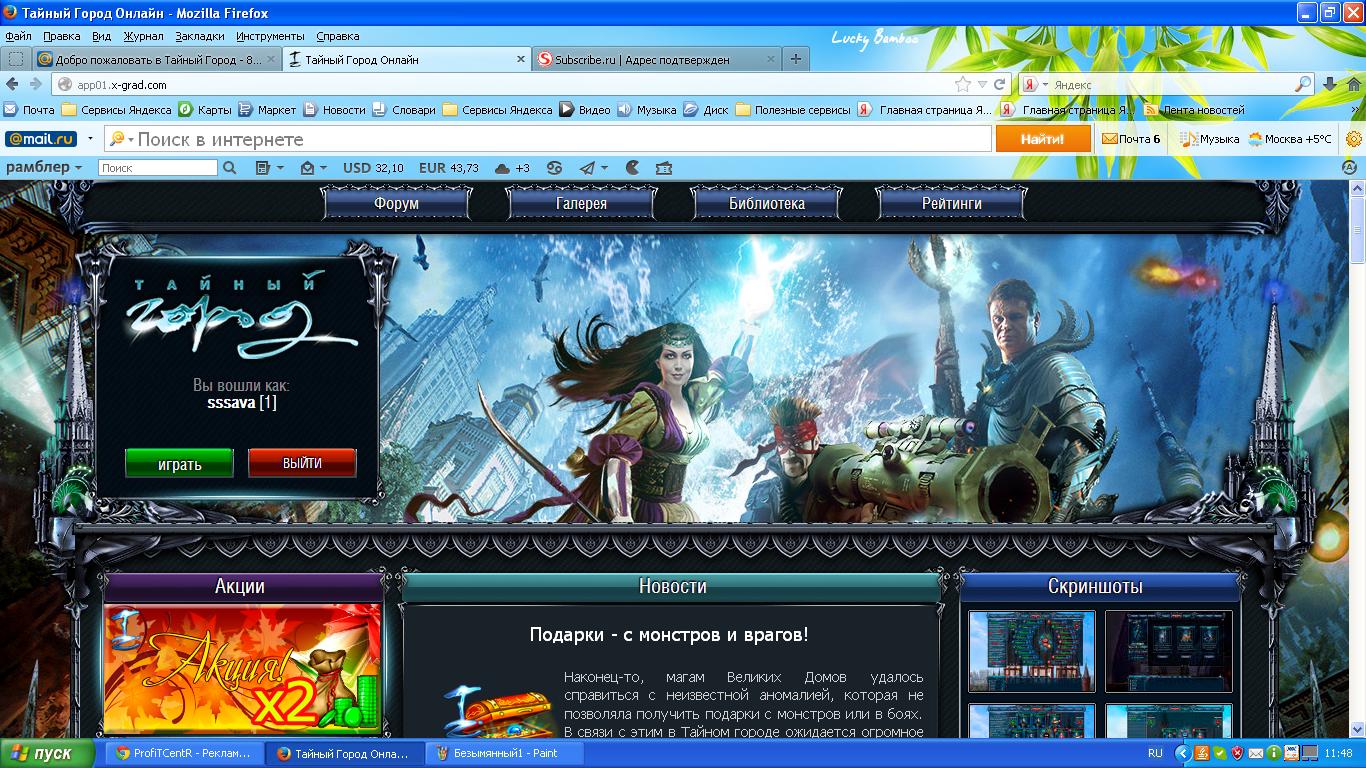Expand the URL bar history dropdown arrow
The width and height of the screenshot is (1366, 768).
coord(983,85)
